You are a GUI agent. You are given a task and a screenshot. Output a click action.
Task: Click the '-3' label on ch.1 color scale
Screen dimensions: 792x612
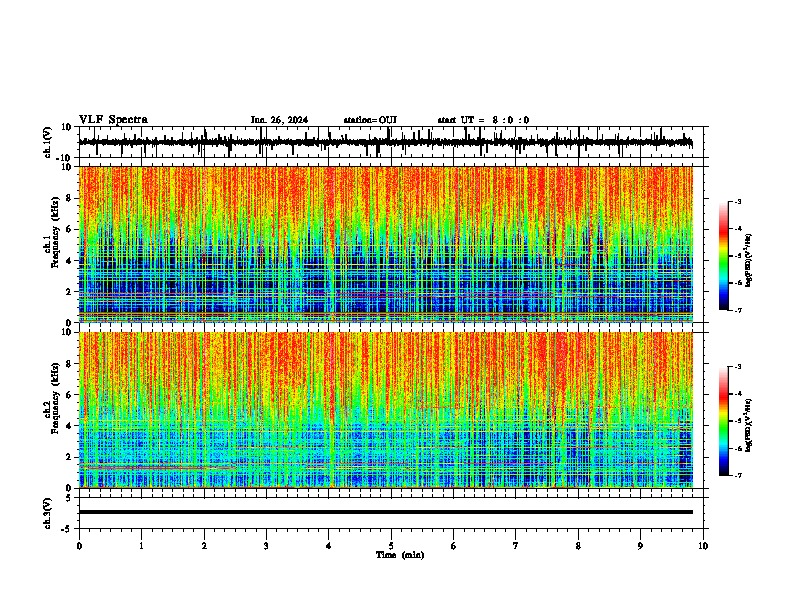pos(737,201)
